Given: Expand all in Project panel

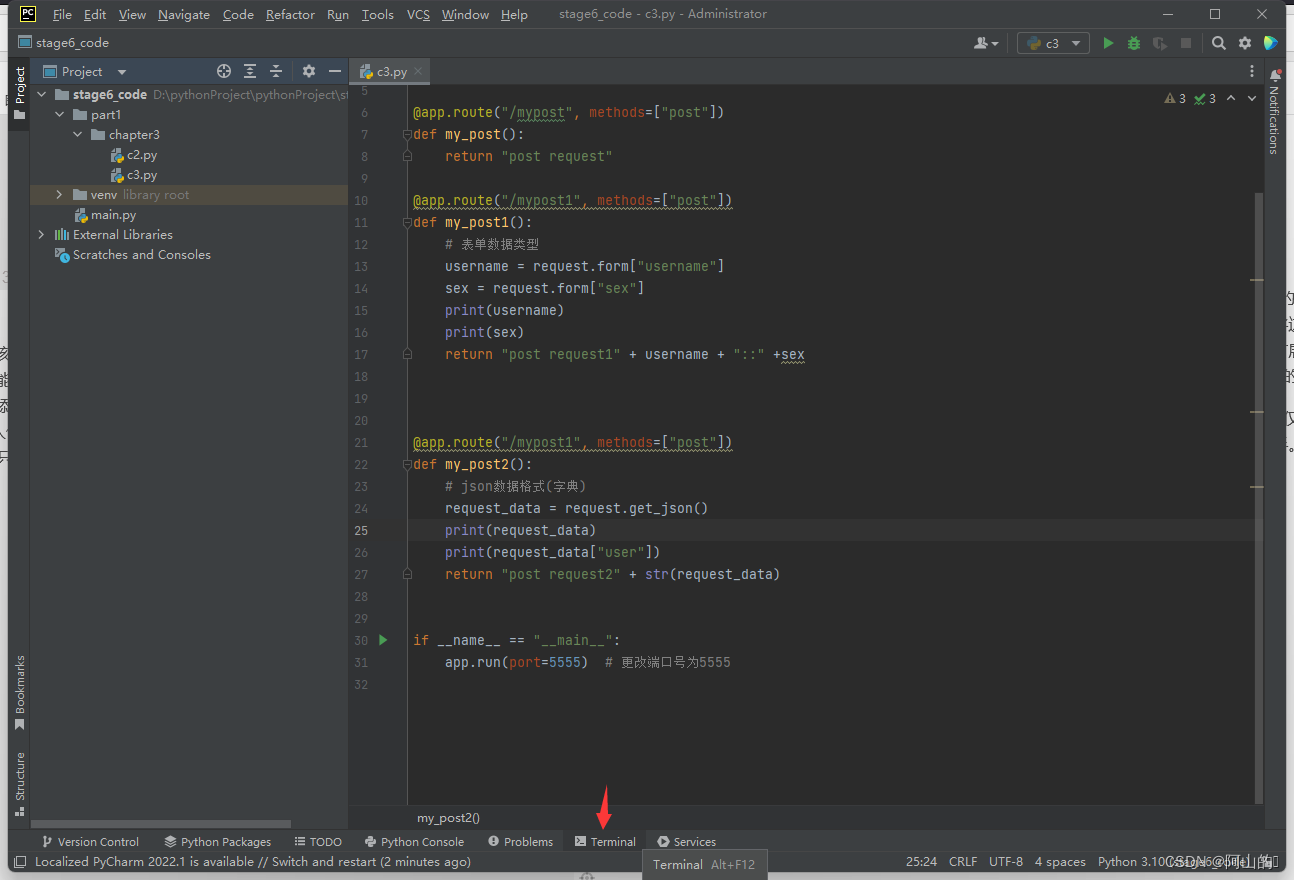Looking at the screenshot, I should coord(250,71).
